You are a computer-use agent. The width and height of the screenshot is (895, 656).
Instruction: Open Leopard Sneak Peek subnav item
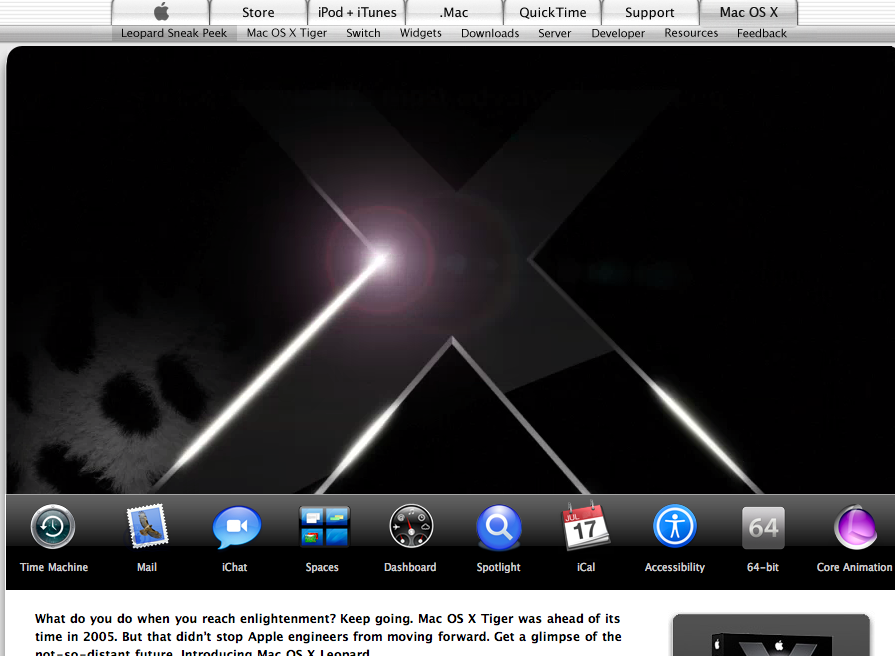174,33
